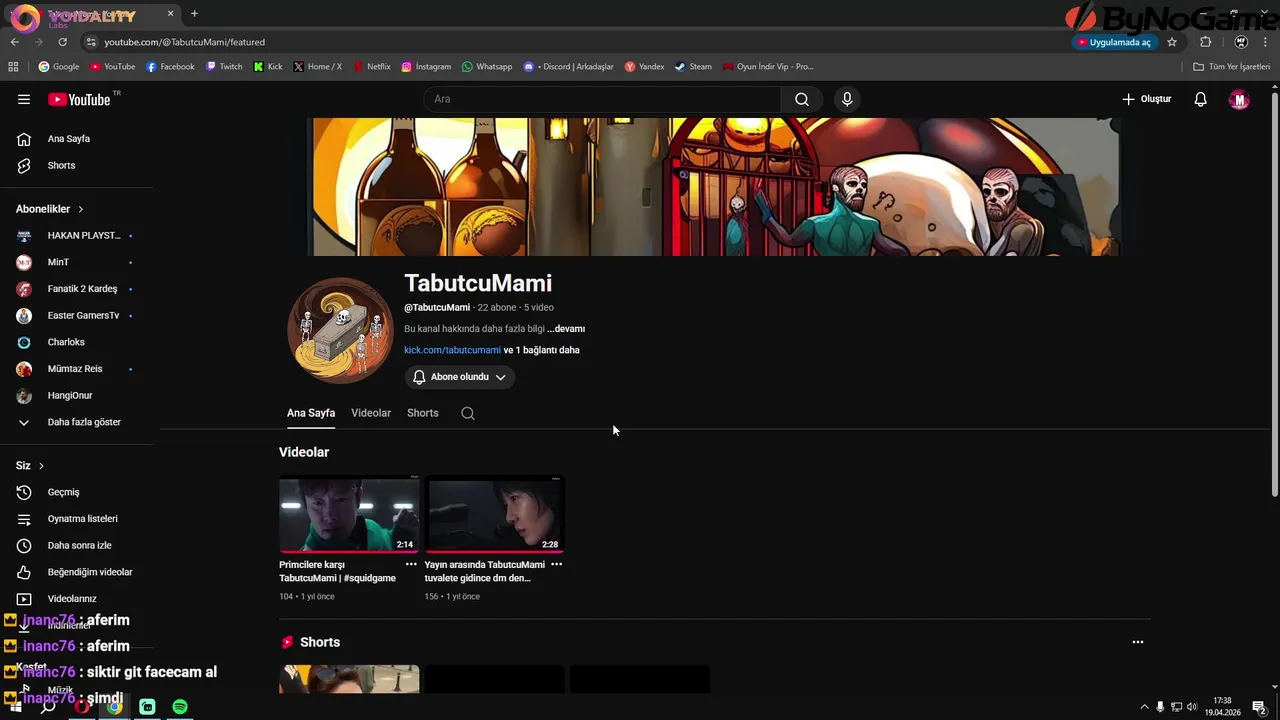This screenshot has width=1280, height=720.
Task: Show hidden system tray icons
Action: pyautogui.click(x=1145, y=707)
